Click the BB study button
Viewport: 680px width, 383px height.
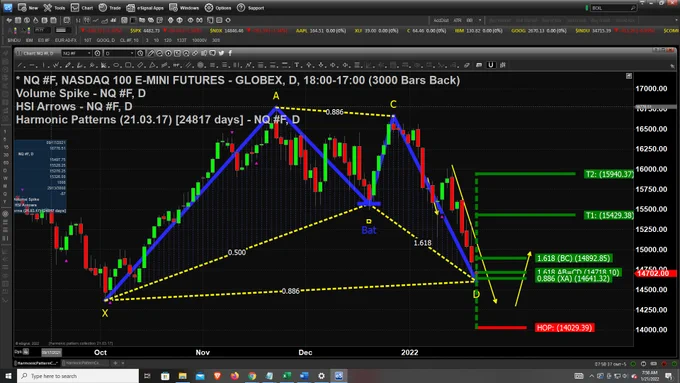coord(470,20)
